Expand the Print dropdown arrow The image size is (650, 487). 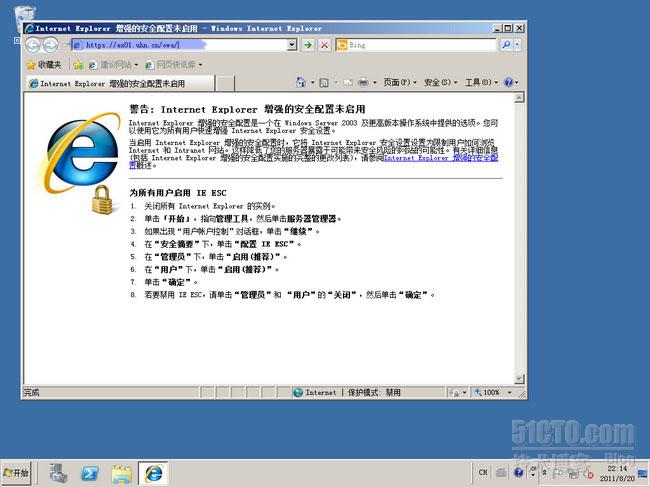[x=375, y=82]
